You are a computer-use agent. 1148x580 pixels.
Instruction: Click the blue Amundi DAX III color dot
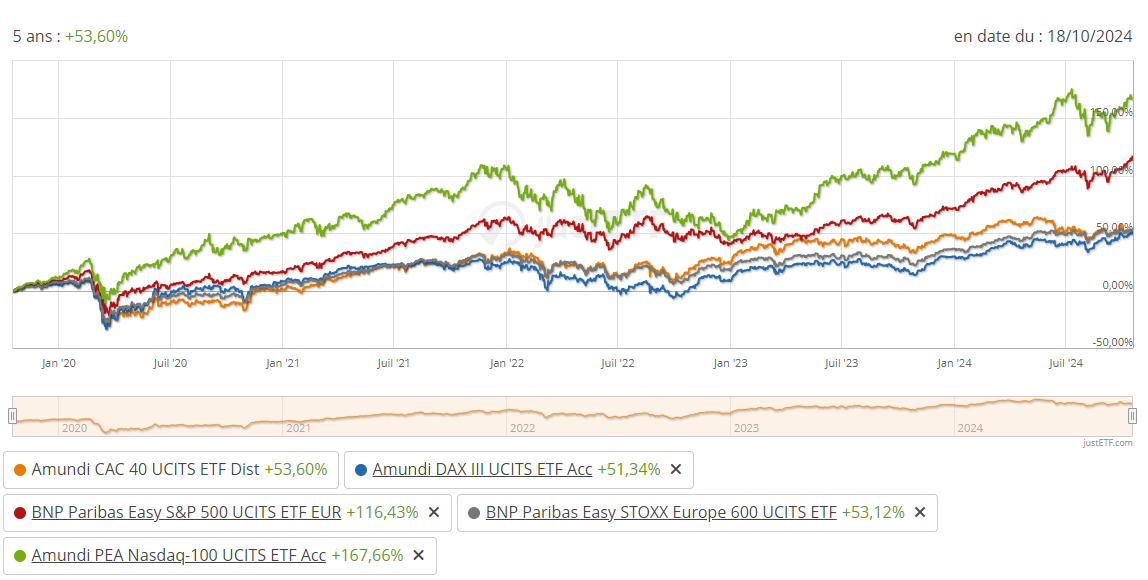pyautogui.click(x=360, y=470)
